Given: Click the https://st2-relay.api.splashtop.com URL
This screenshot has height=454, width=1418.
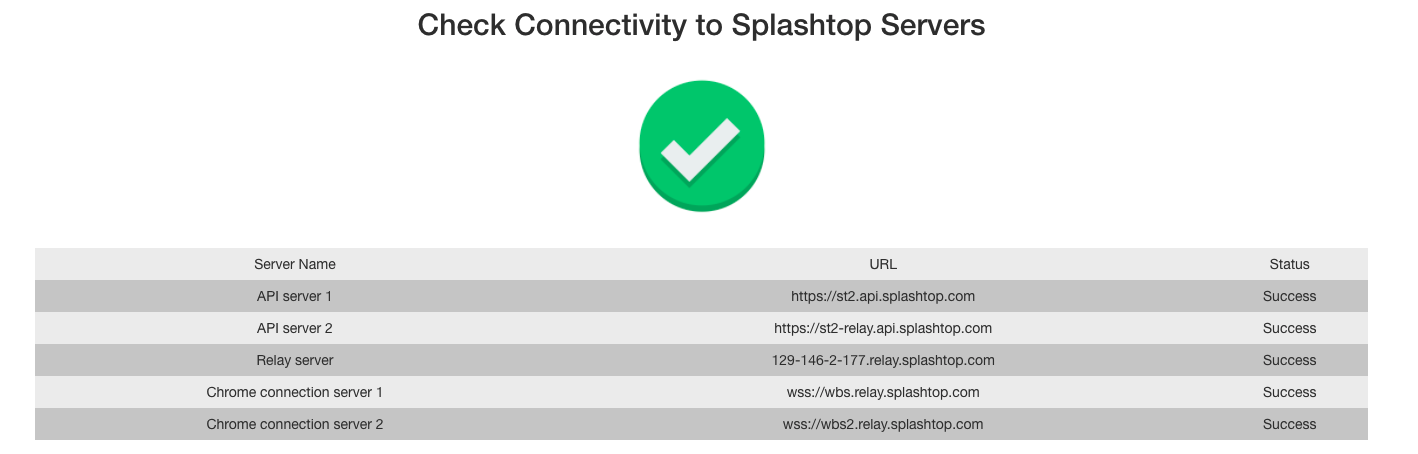Looking at the screenshot, I should click(x=883, y=328).
